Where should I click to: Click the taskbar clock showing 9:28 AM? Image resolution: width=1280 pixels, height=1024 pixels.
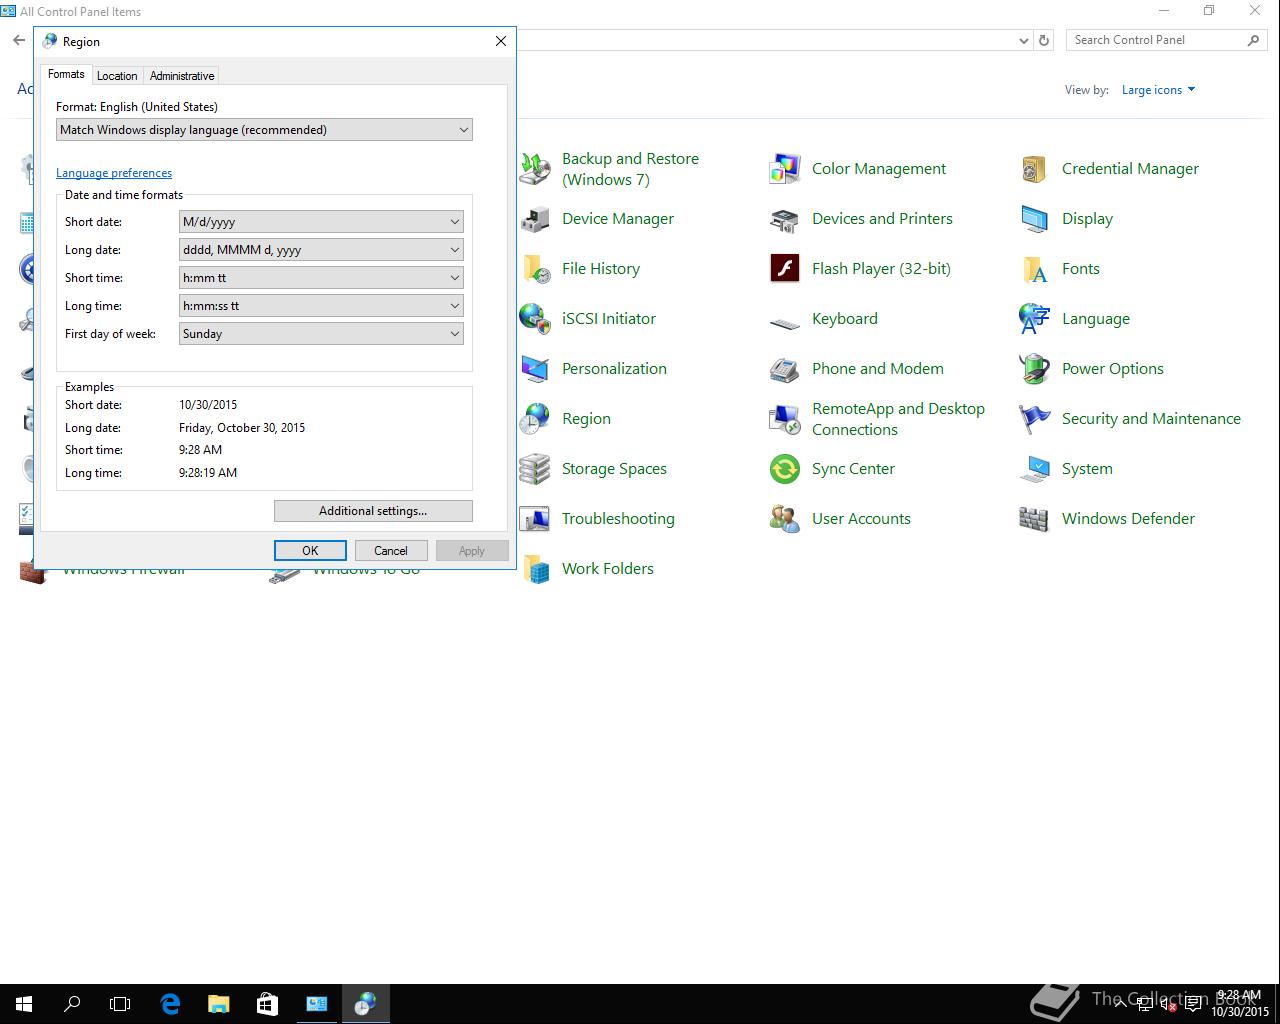point(1240,1004)
